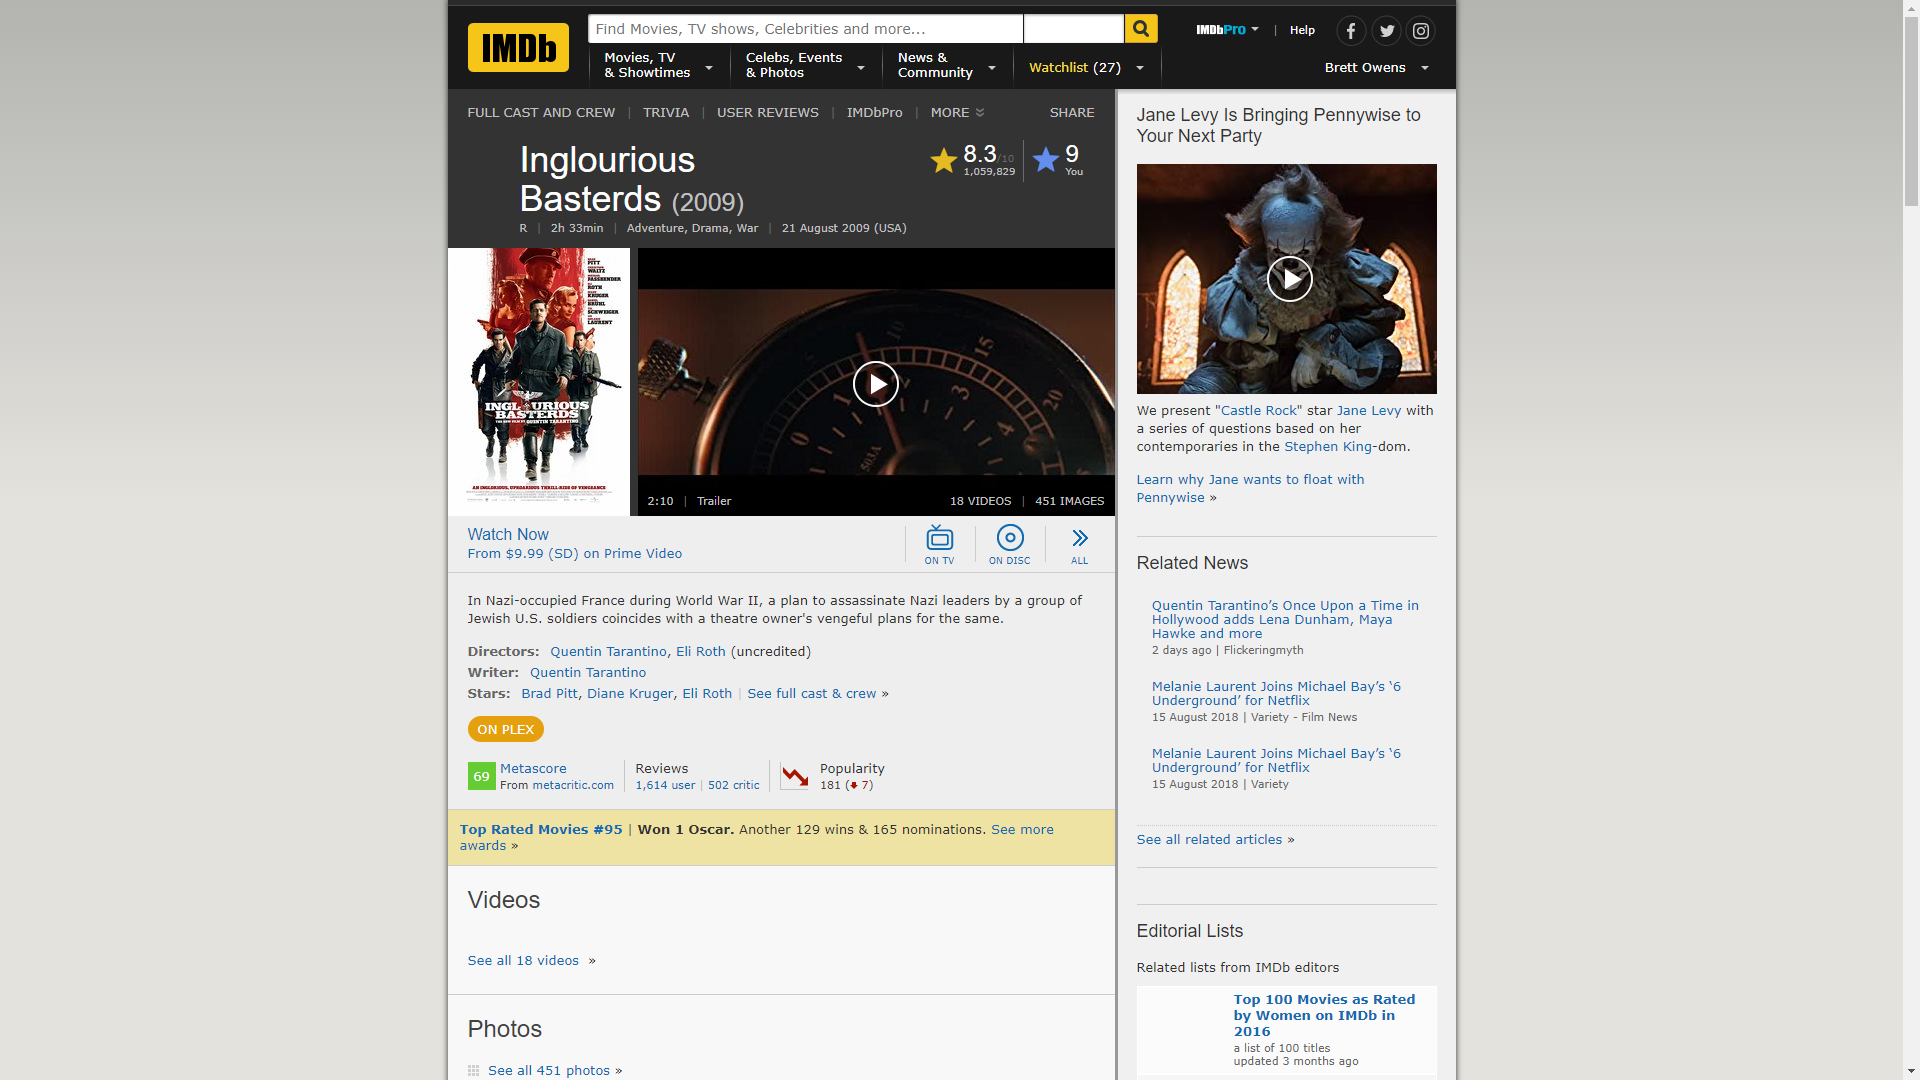Click the scrollbar down arrow
1920x1080 pixels.
click(1911, 1071)
